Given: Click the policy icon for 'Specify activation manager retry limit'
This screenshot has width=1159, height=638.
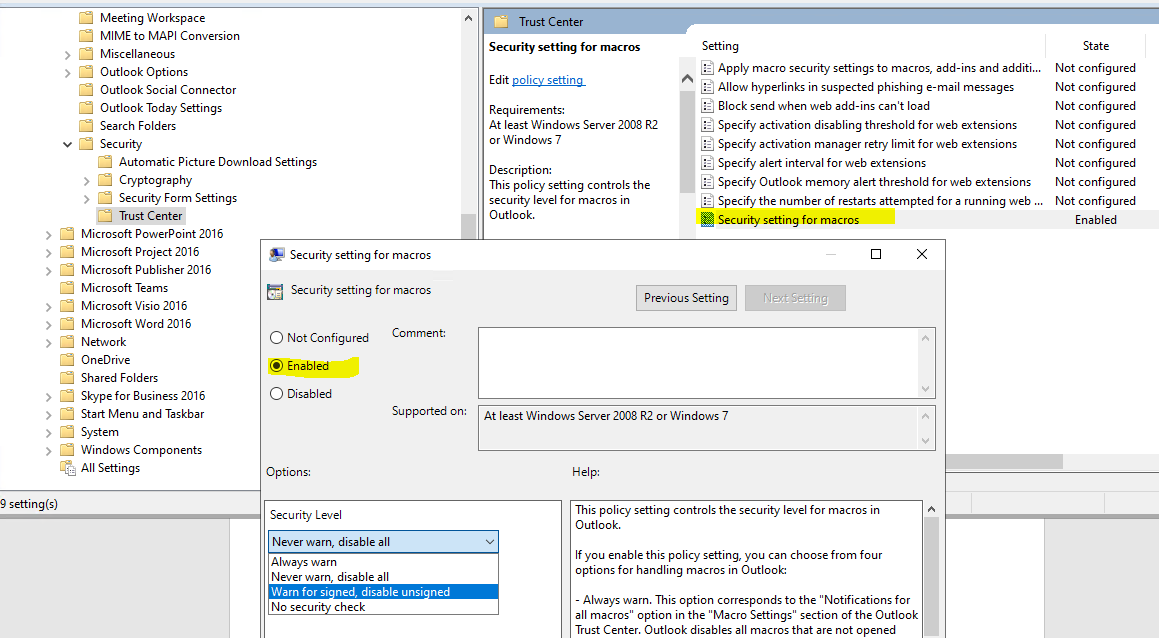Looking at the screenshot, I should pyautogui.click(x=707, y=144).
